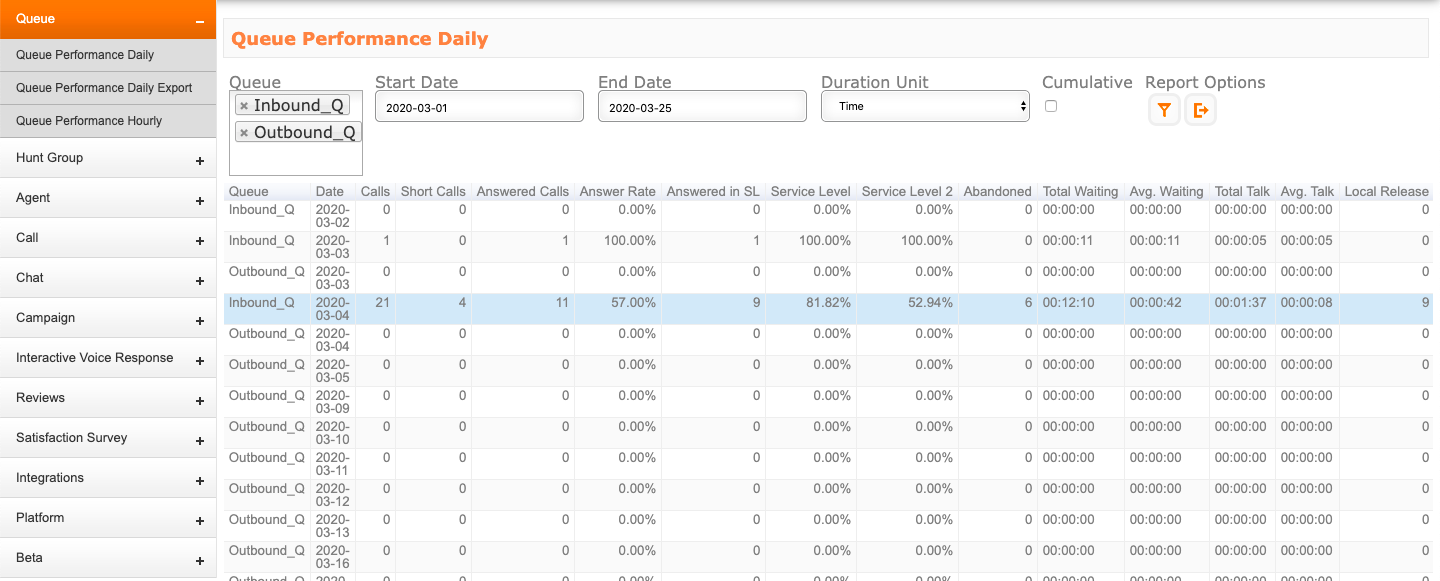
Task: Apply the report filter icon
Action: click(x=1164, y=110)
